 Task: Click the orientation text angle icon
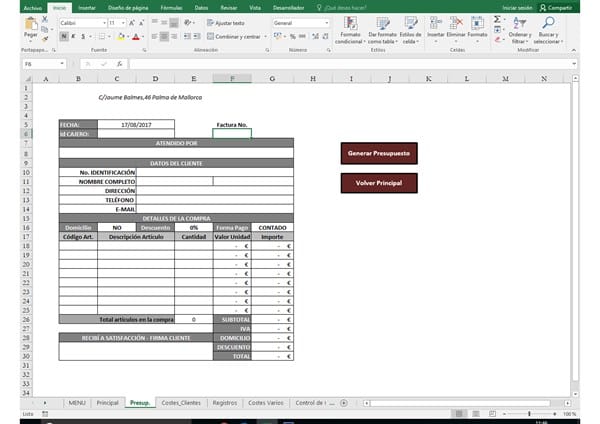click(188, 23)
